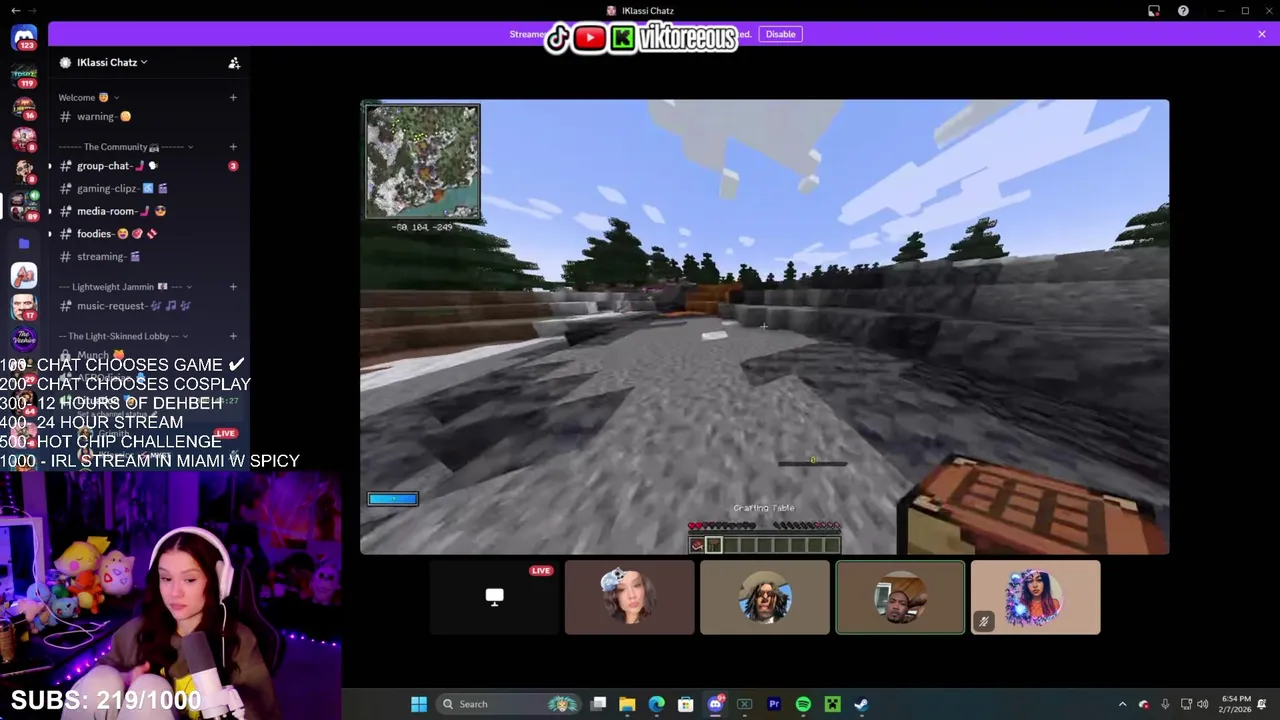Image resolution: width=1280 pixels, height=720 pixels.
Task: Open Premiere Pro from the taskbar
Action: [x=773, y=704]
